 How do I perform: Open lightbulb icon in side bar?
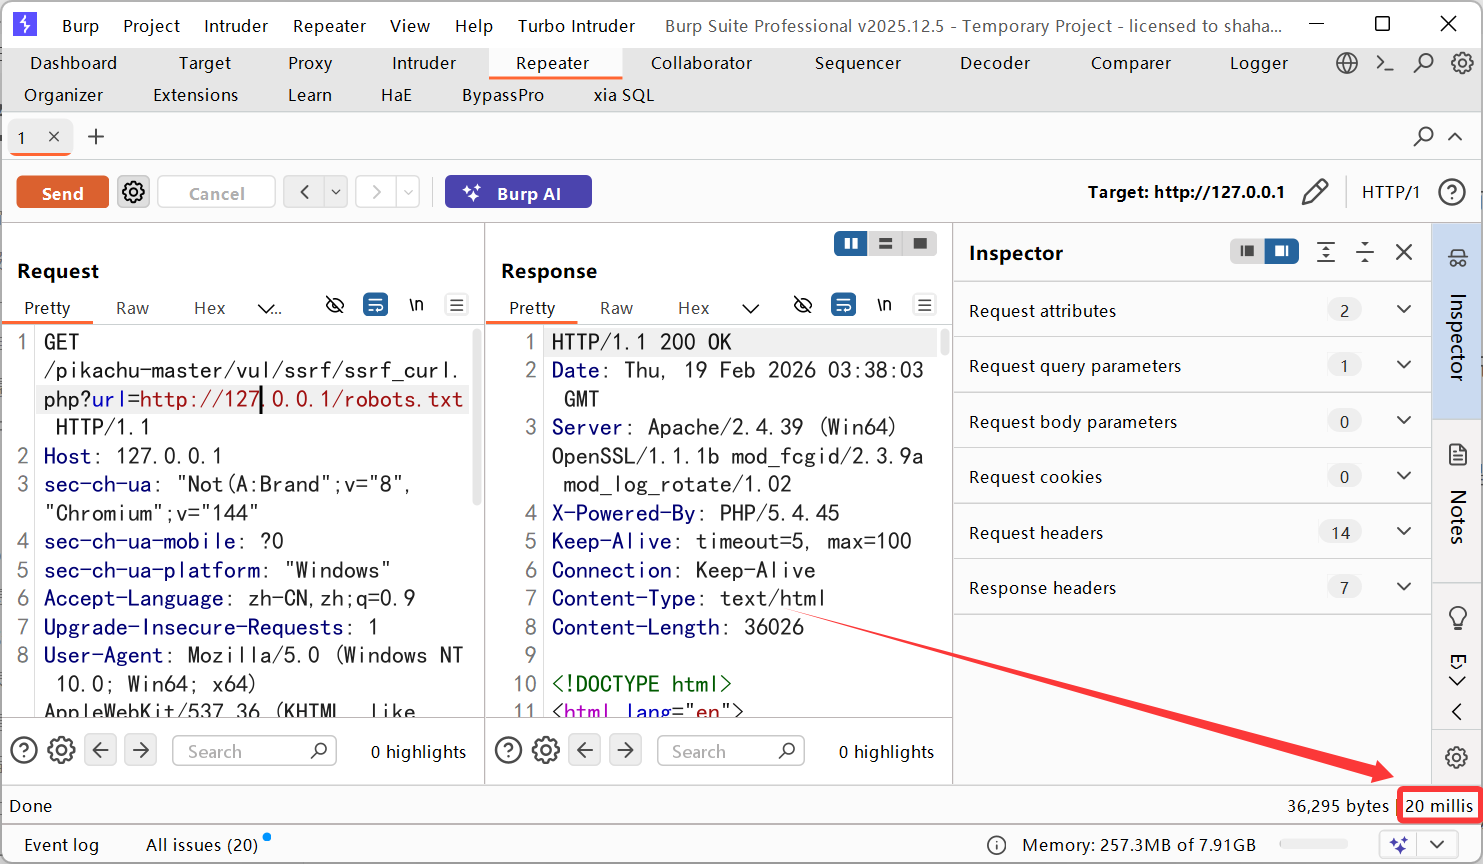click(1458, 619)
